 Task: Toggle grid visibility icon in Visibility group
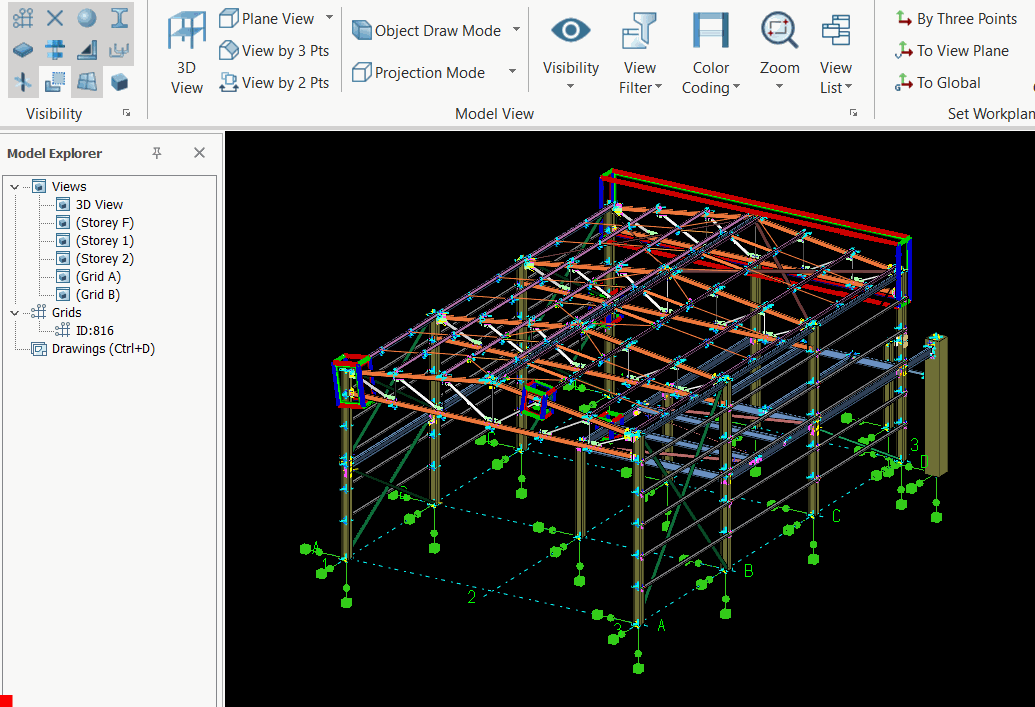pos(23,18)
